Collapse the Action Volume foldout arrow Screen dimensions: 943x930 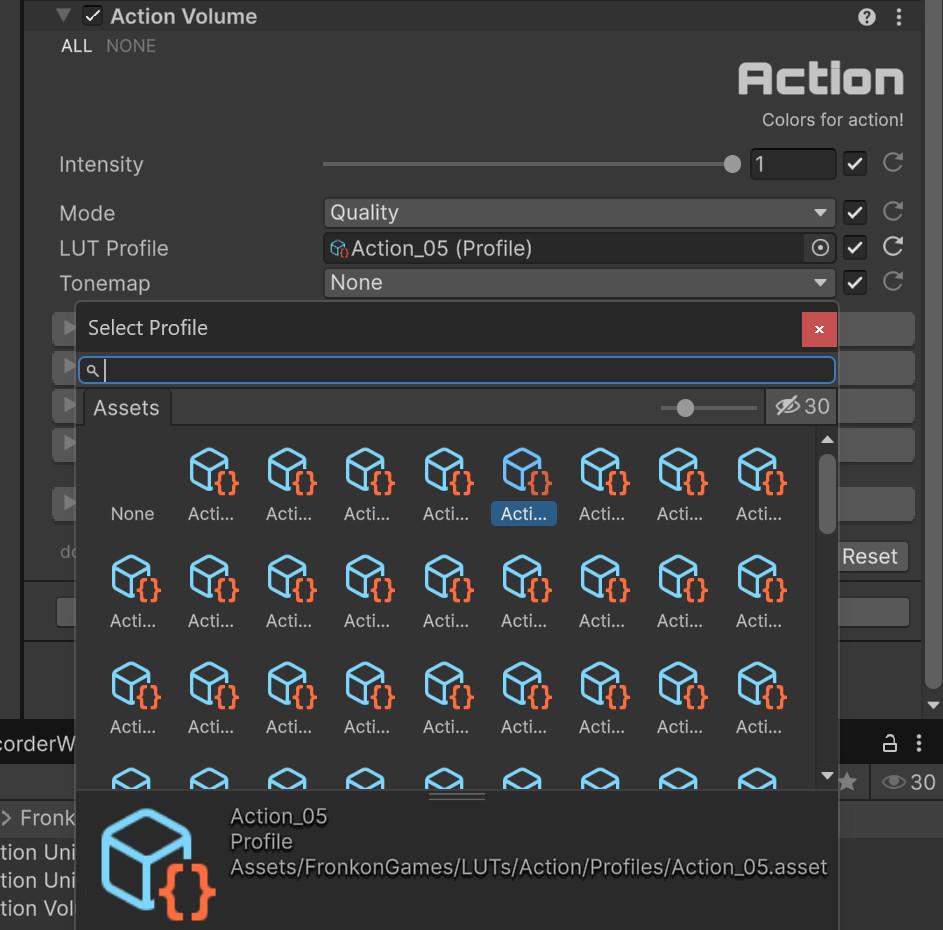pos(64,17)
